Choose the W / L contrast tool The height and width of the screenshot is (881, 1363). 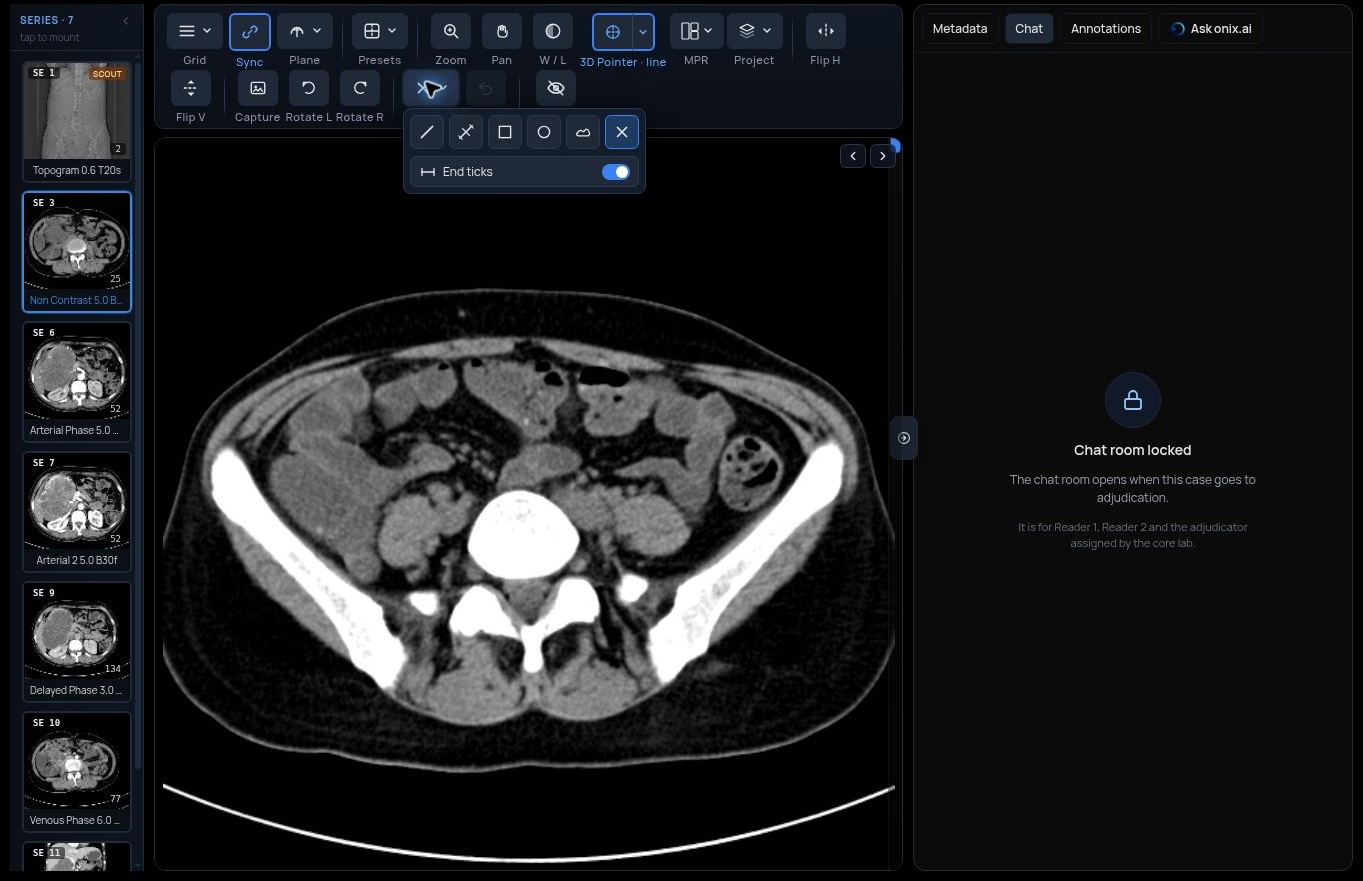coord(553,31)
